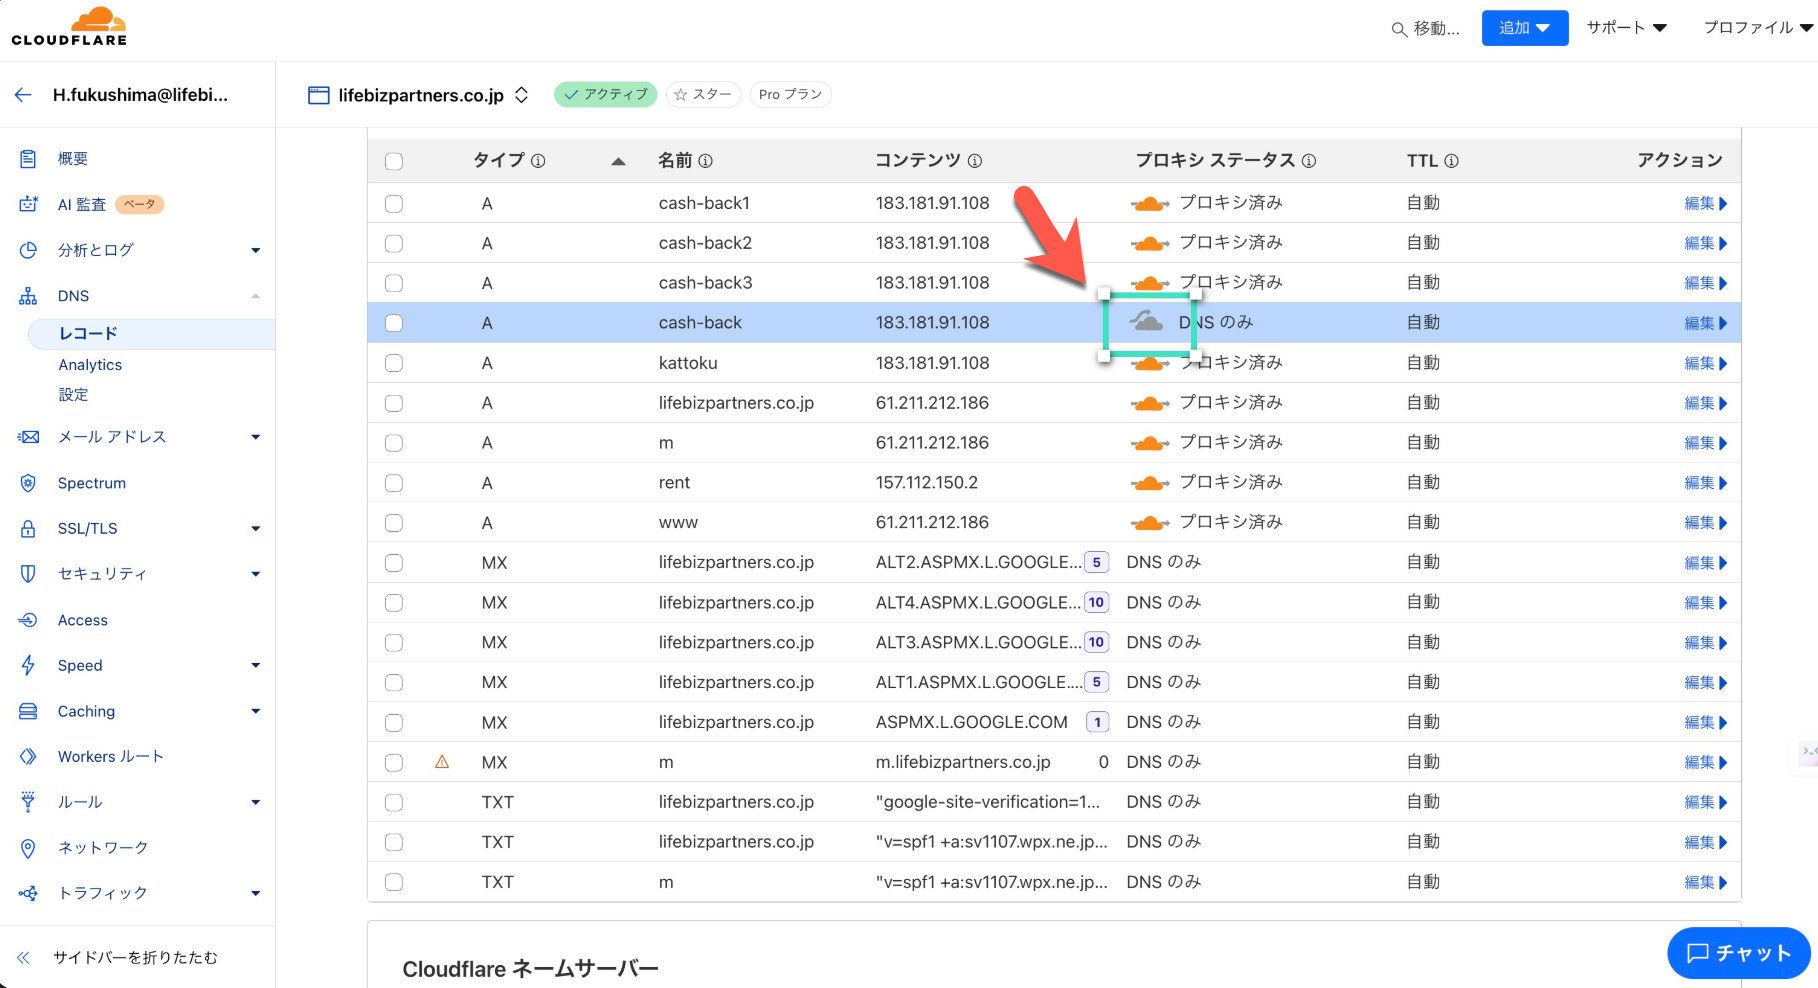Sort by タイプ using the sort arrow
1818x988 pixels.
coord(618,161)
